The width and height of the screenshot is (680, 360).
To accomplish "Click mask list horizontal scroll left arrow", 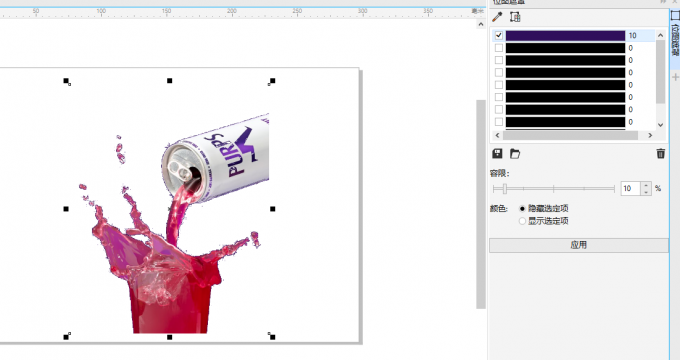I will coord(497,135).
